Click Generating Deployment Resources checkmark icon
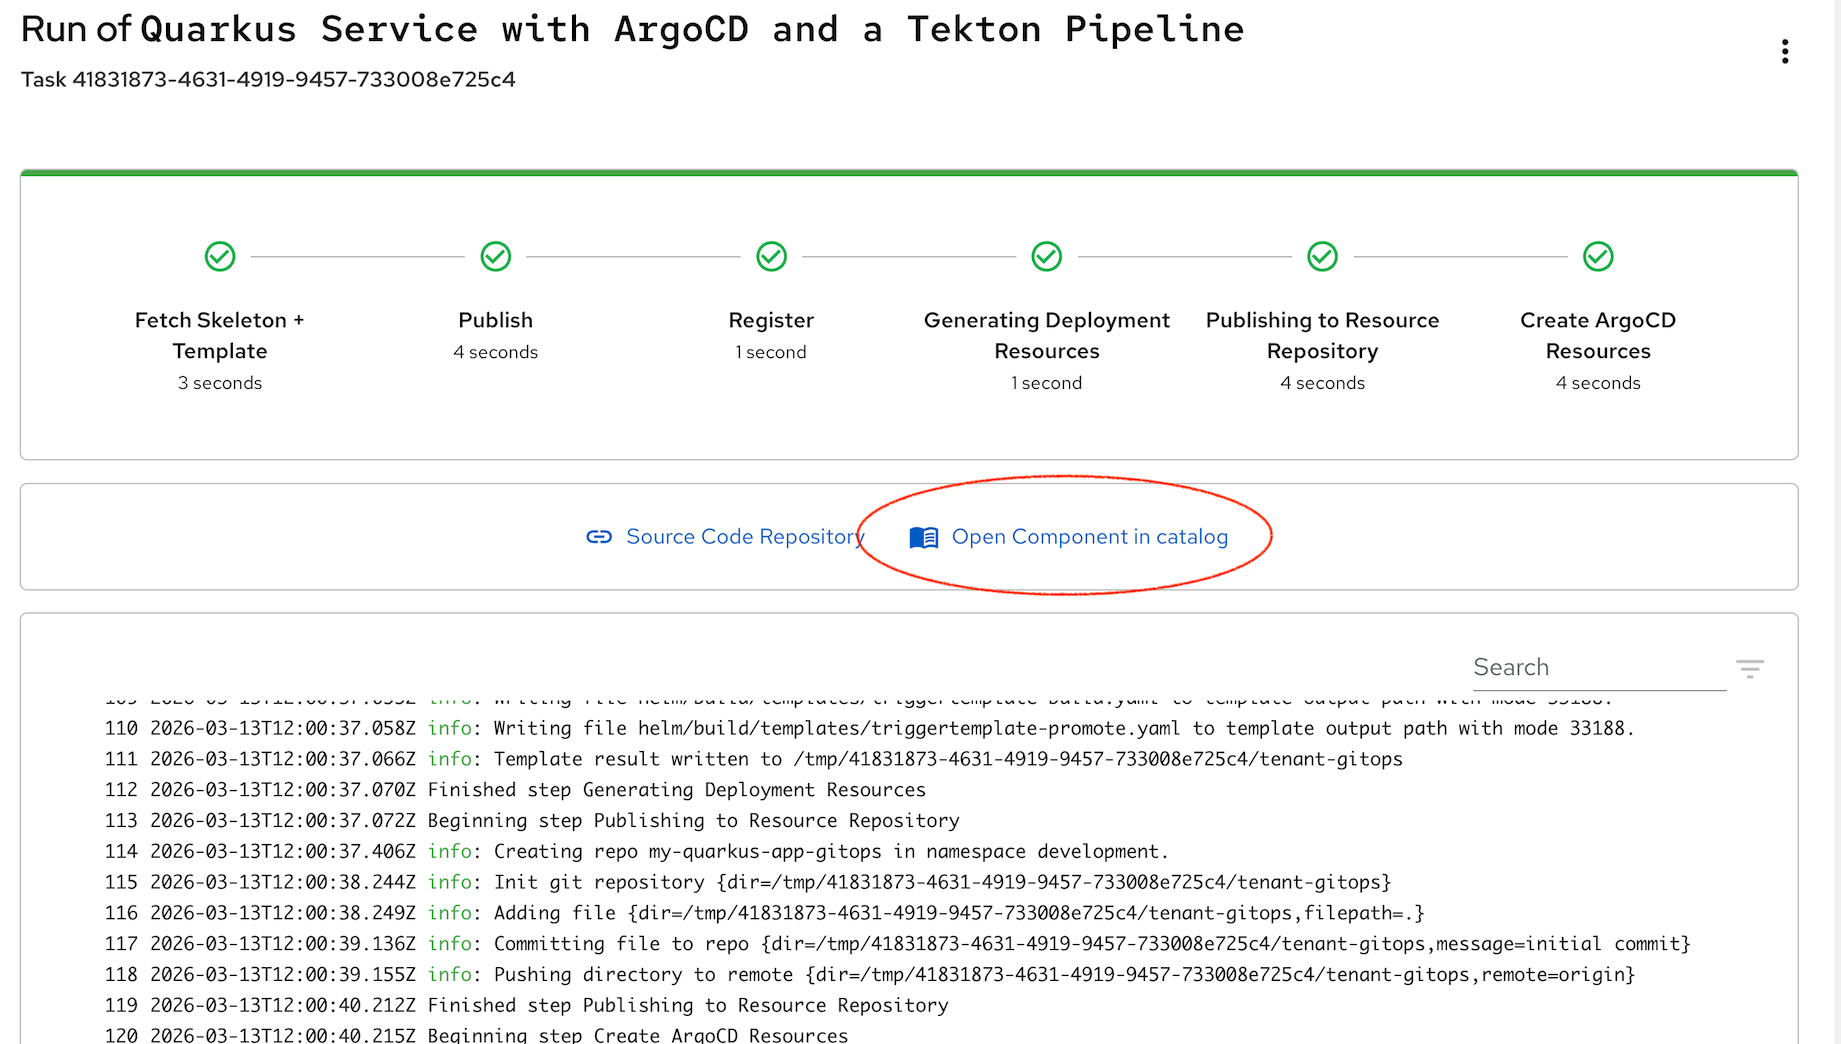This screenshot has width=1841, height=1044. pyautogui.click(x=1046, y=257)
